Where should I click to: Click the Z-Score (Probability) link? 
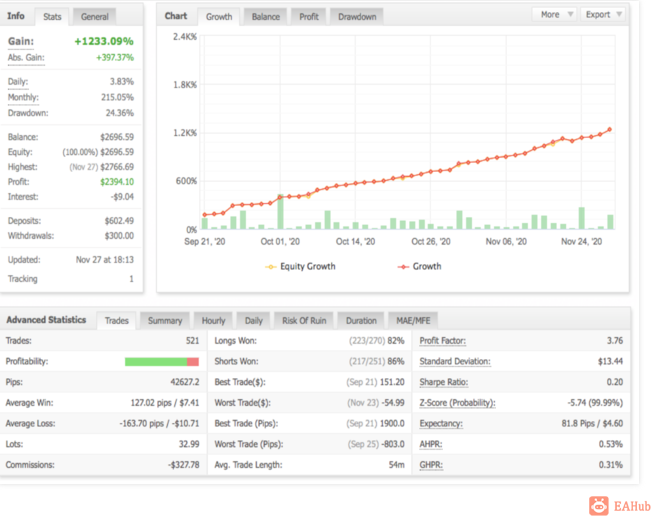pos(457,403)
